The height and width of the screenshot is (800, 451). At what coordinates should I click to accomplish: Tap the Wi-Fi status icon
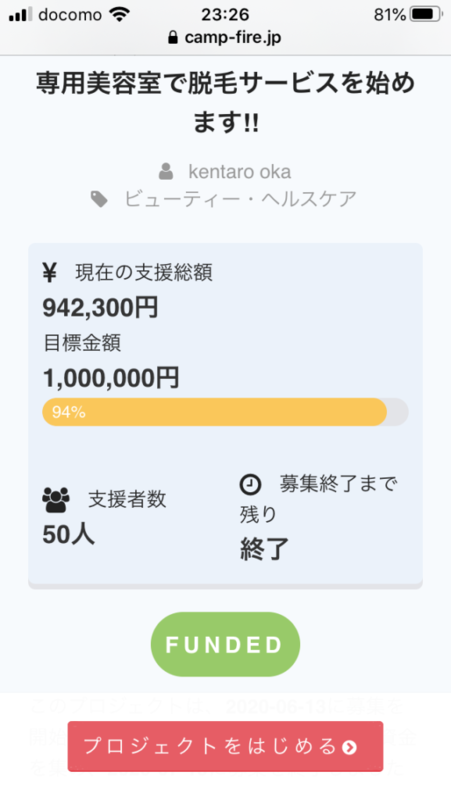[x=119, y=15]
